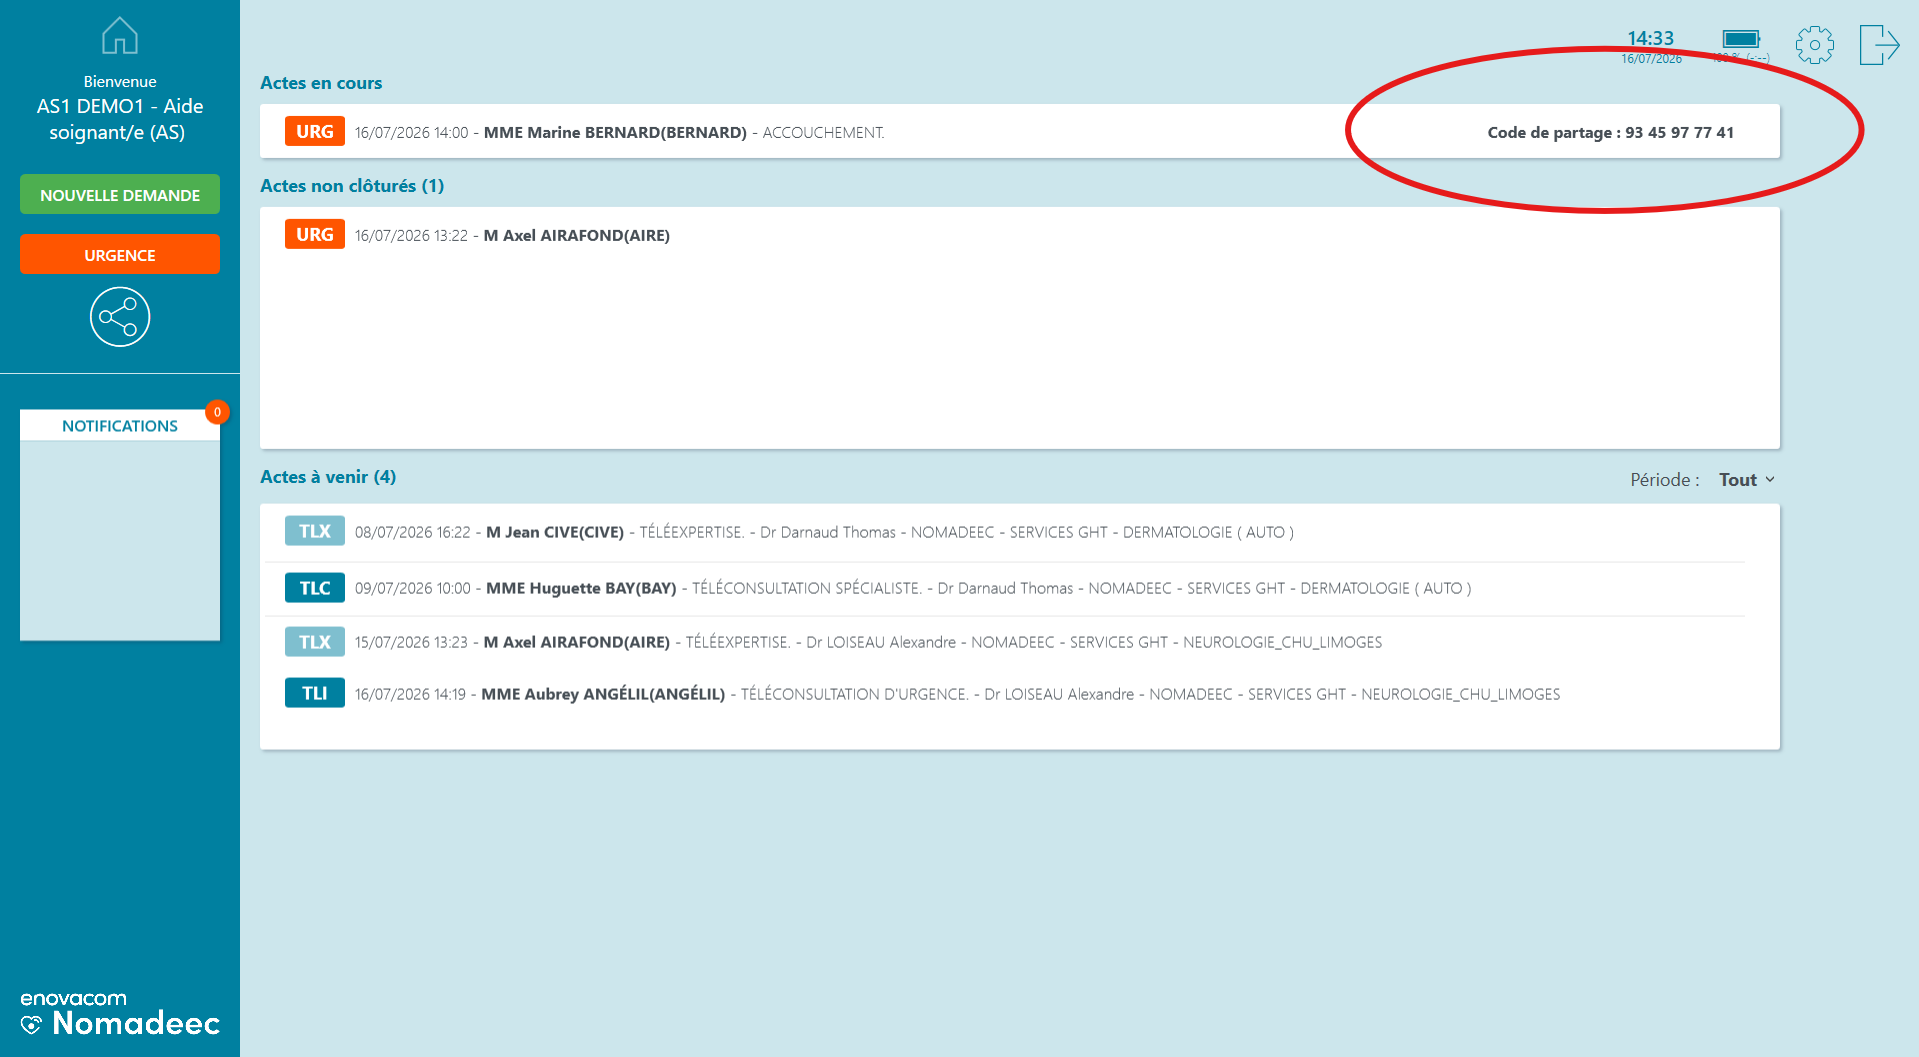
Task: Check the battery status icon
Action: 1741,39
